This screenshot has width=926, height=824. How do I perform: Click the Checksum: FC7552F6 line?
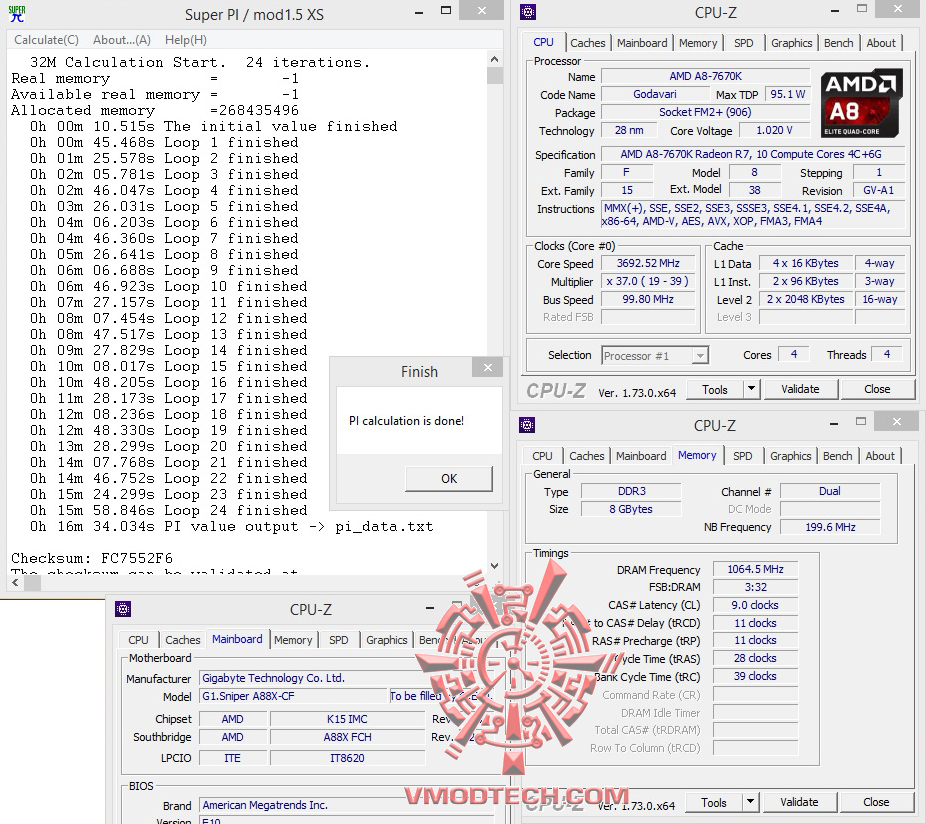tap(92, 558)
